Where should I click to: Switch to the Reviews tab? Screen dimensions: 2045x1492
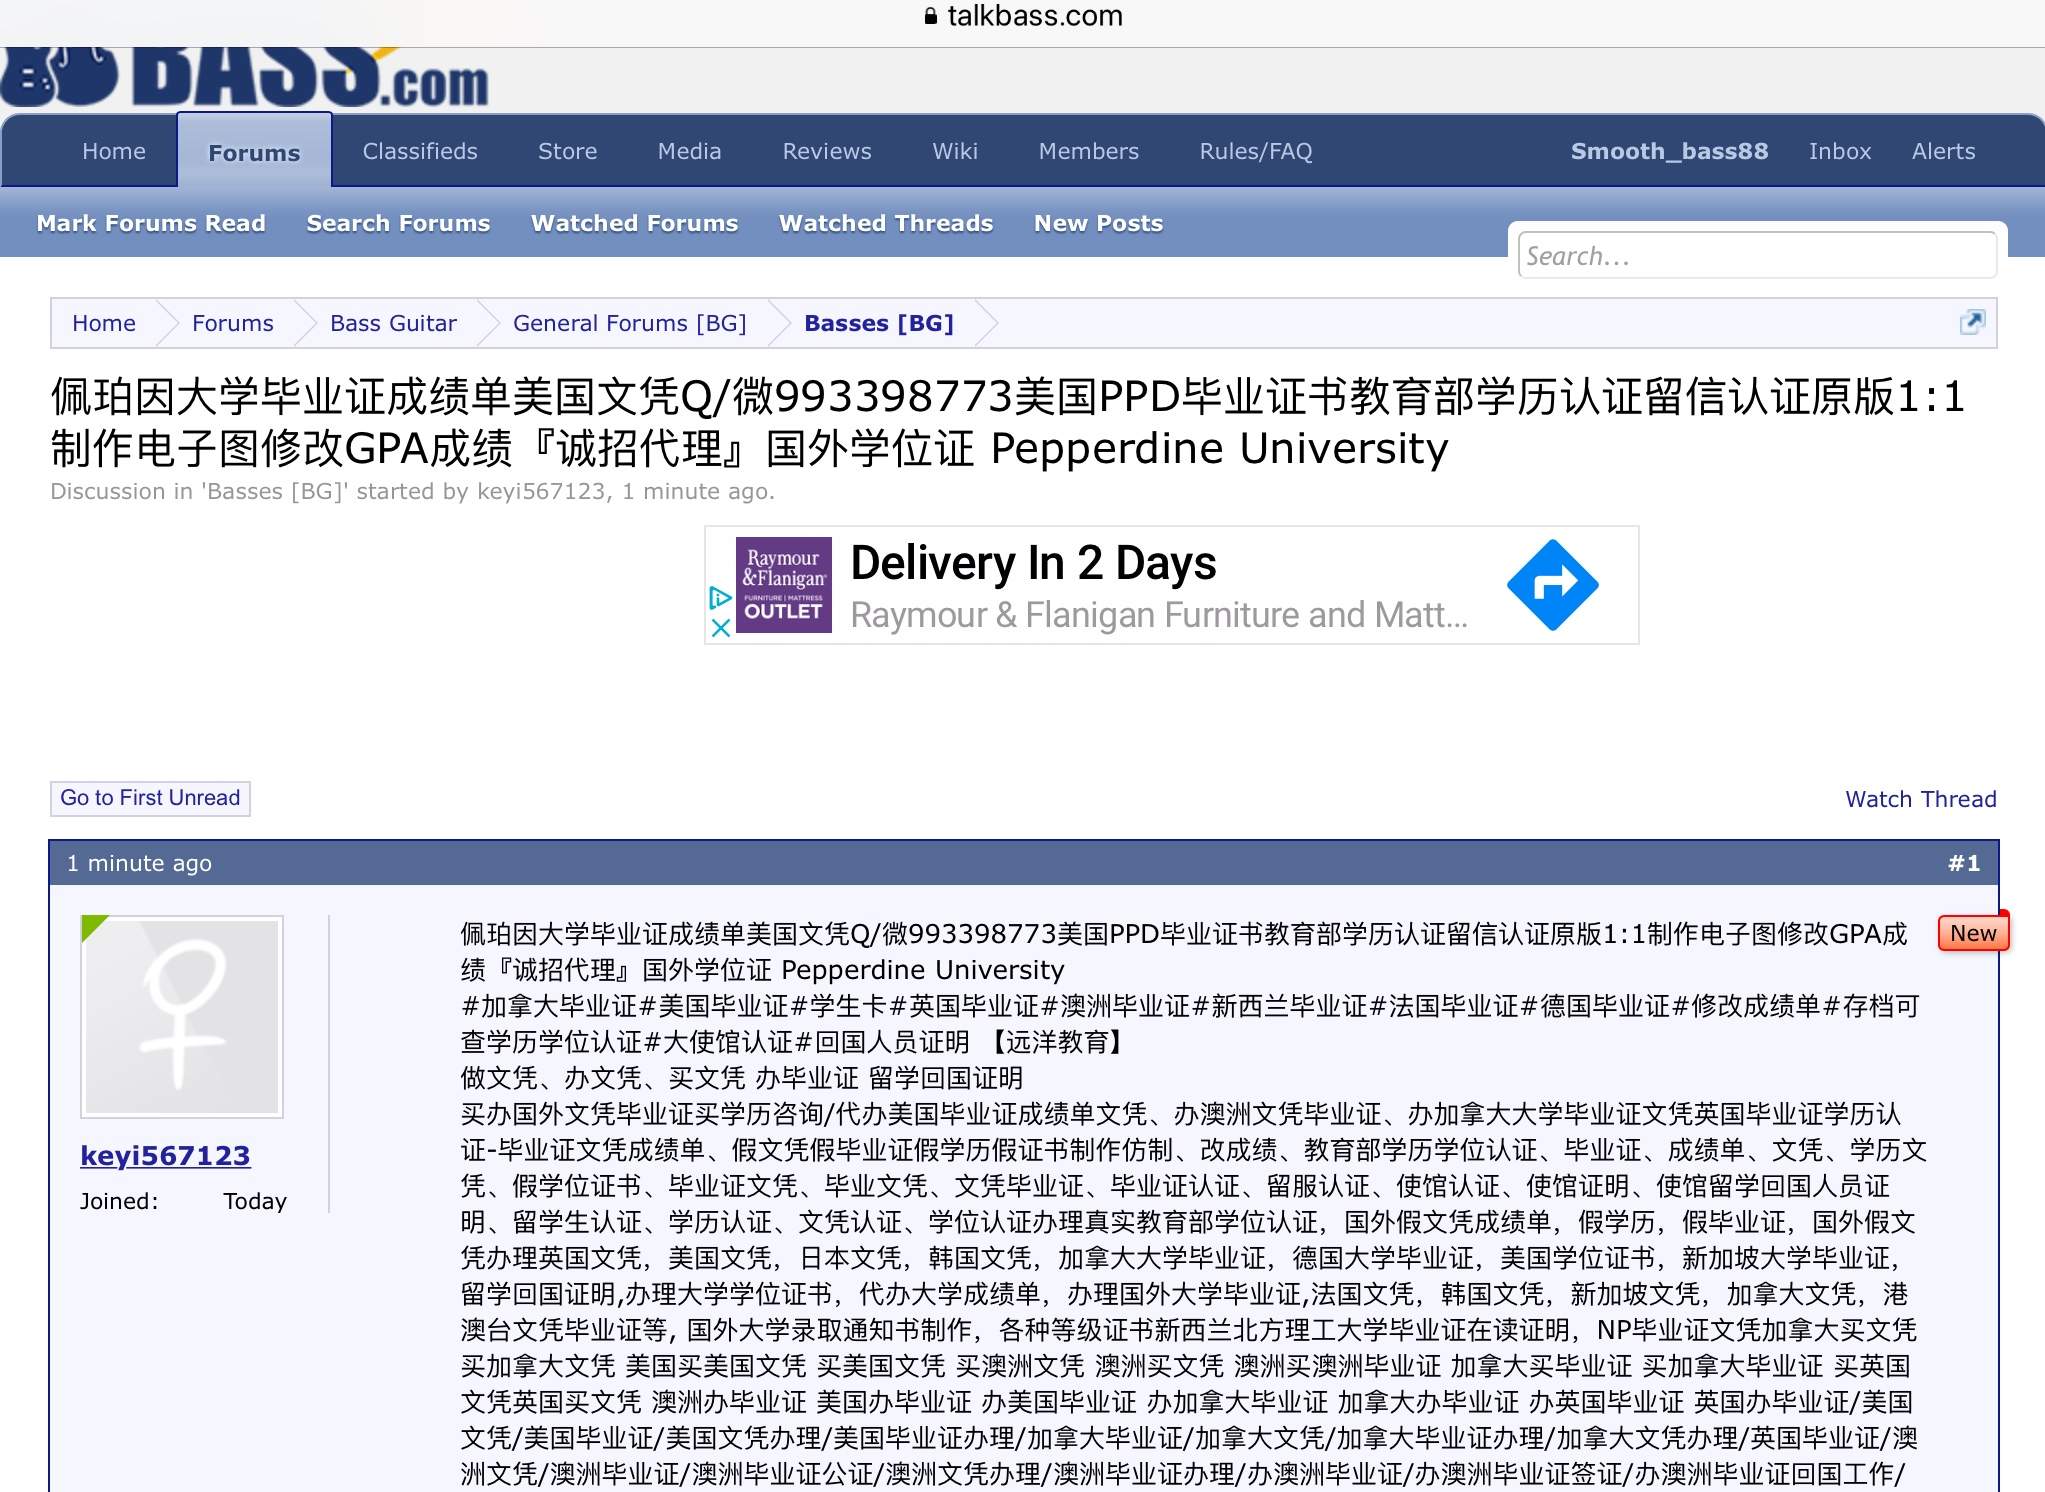click(x=827, y=151)
